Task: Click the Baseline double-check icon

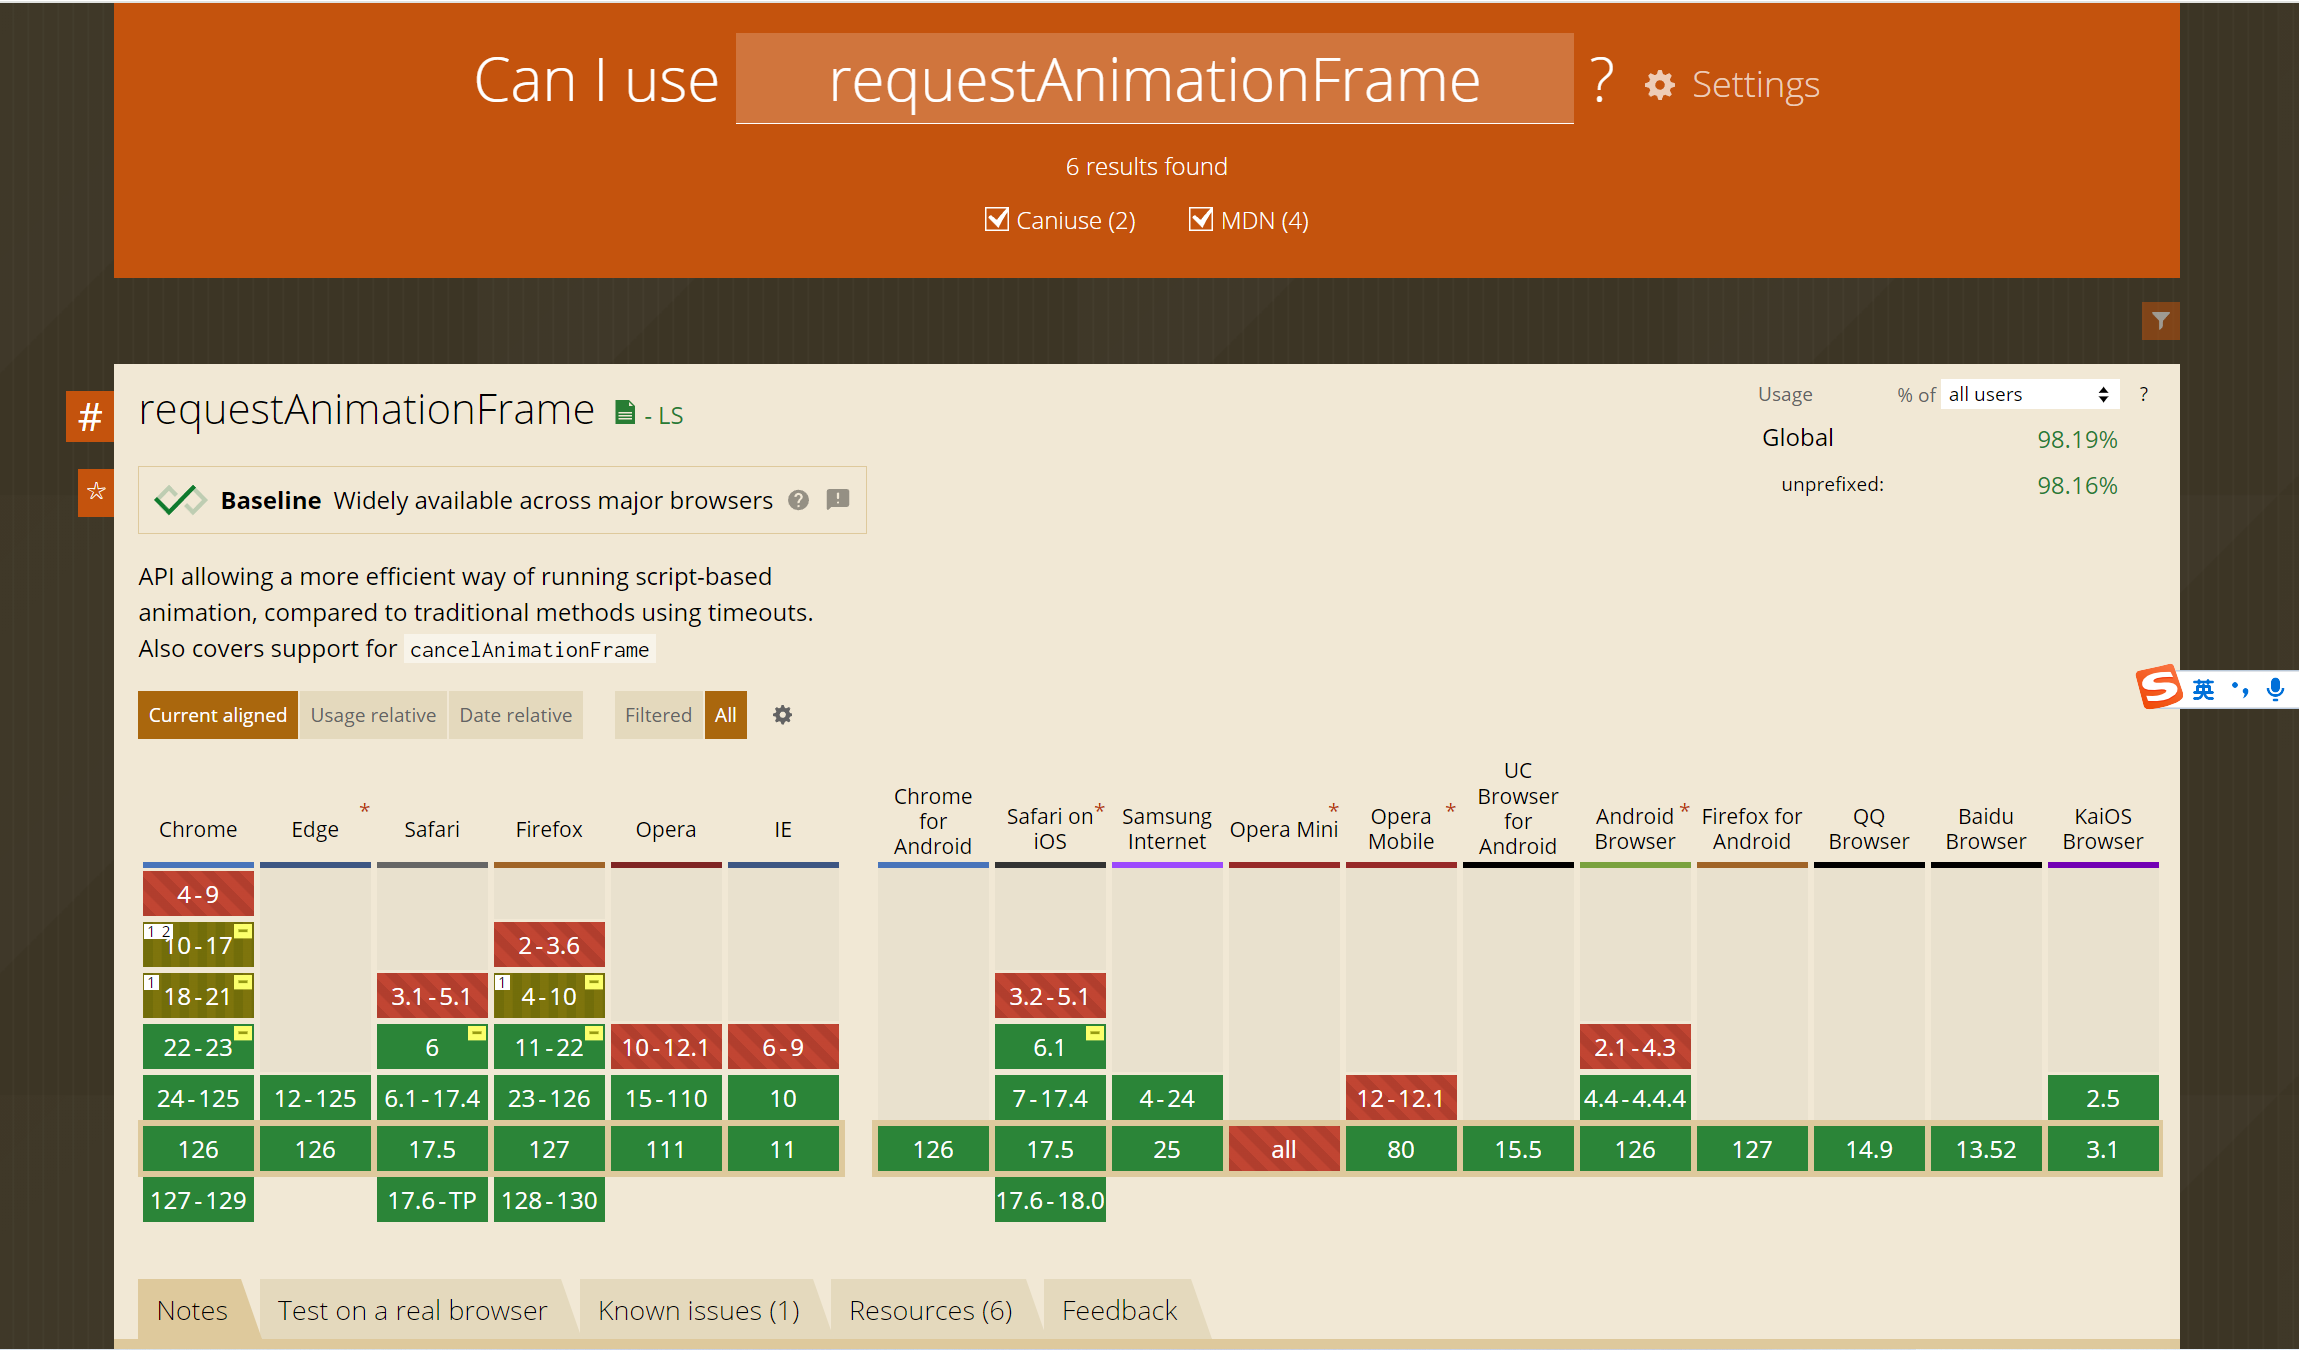Action: tap(180, 500)
